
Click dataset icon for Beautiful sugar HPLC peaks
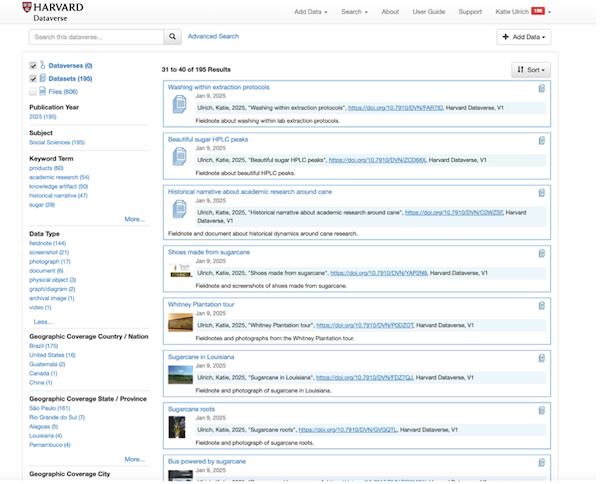click(179, 156)
